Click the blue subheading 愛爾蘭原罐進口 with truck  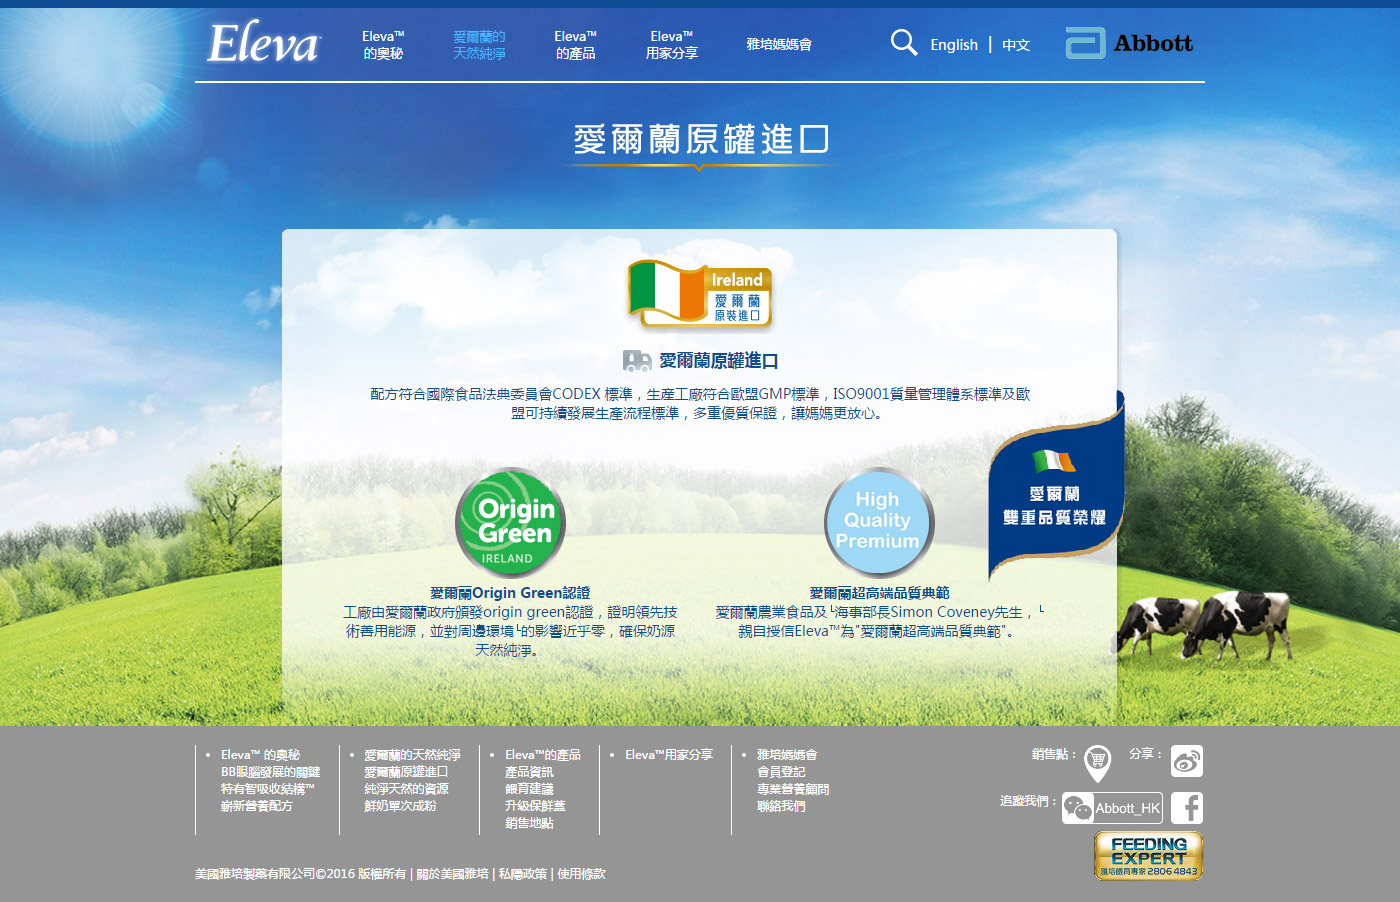coord(700,361)
